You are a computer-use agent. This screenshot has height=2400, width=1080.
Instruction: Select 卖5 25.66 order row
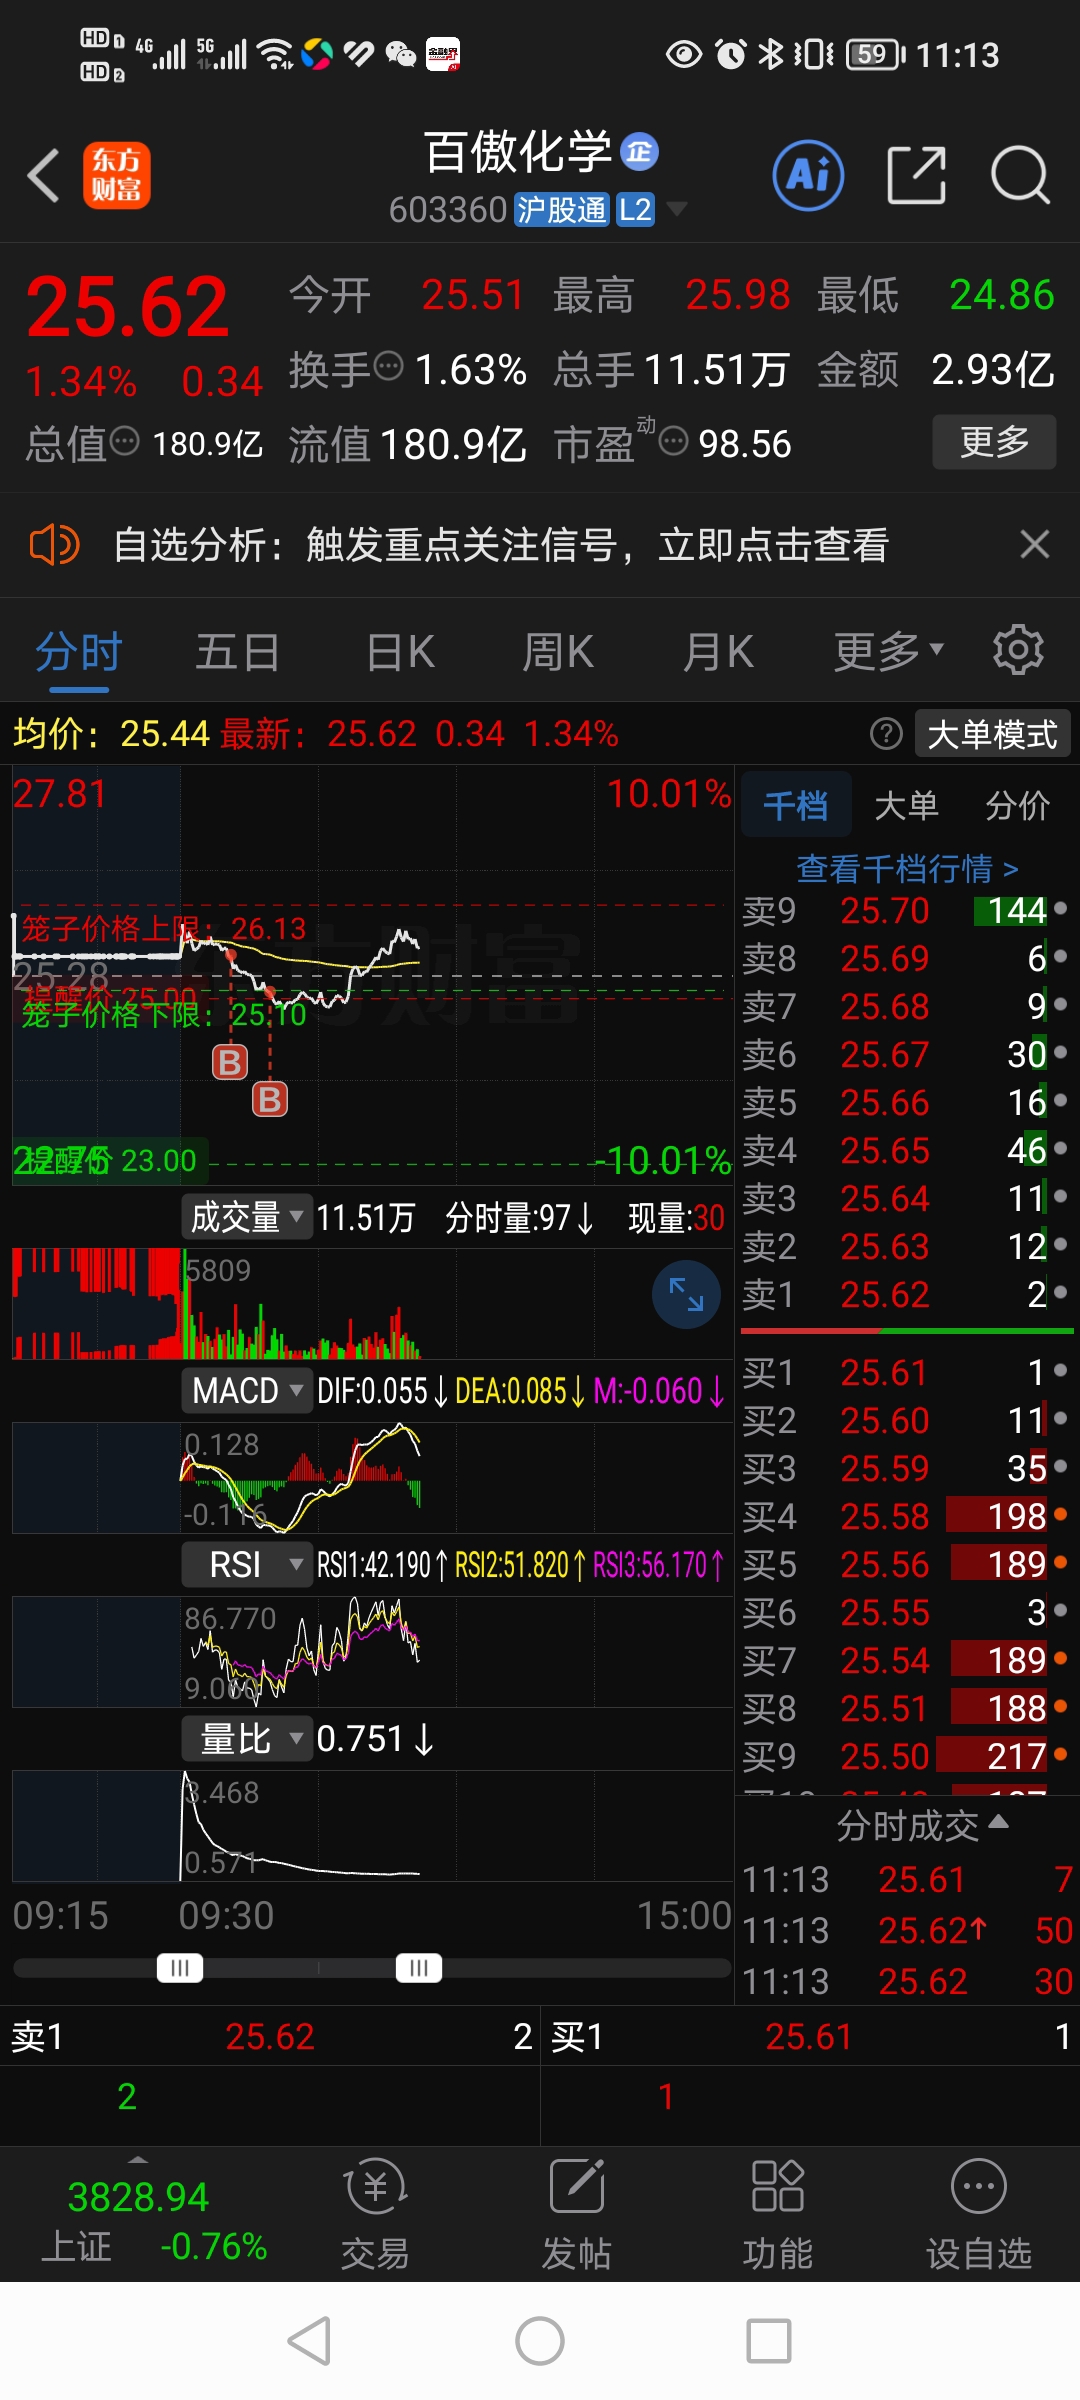point(906,1102)
